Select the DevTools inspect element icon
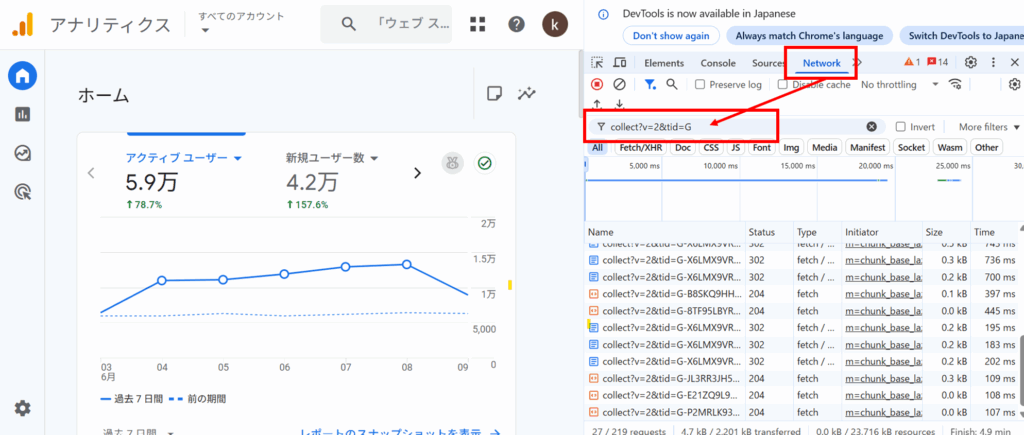This screenshot has height=435, width=1024. pos(597,63)
